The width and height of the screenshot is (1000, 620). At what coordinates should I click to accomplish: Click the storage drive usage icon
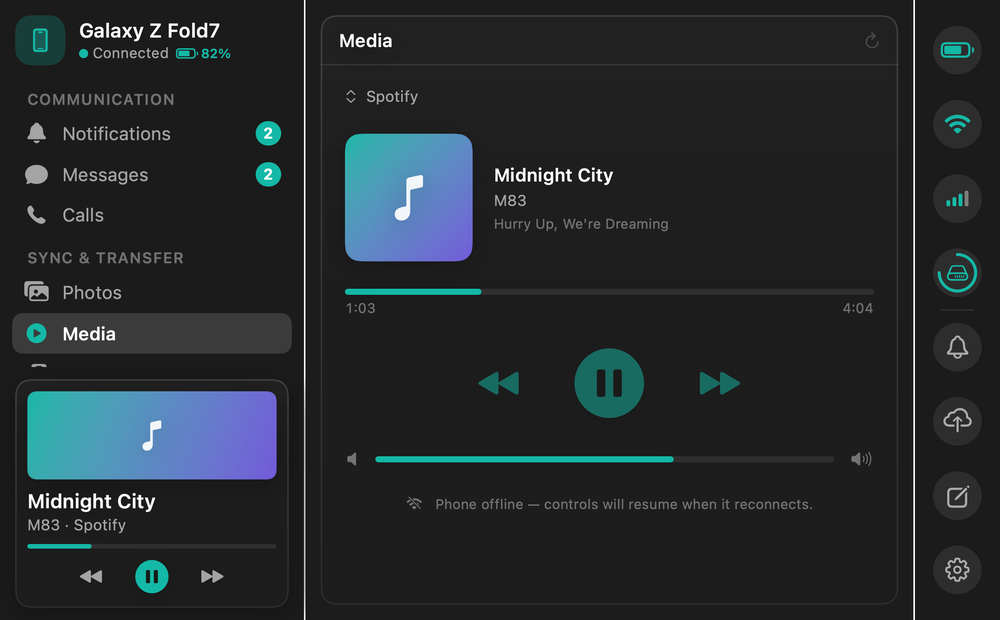click(x=957, y=273)
